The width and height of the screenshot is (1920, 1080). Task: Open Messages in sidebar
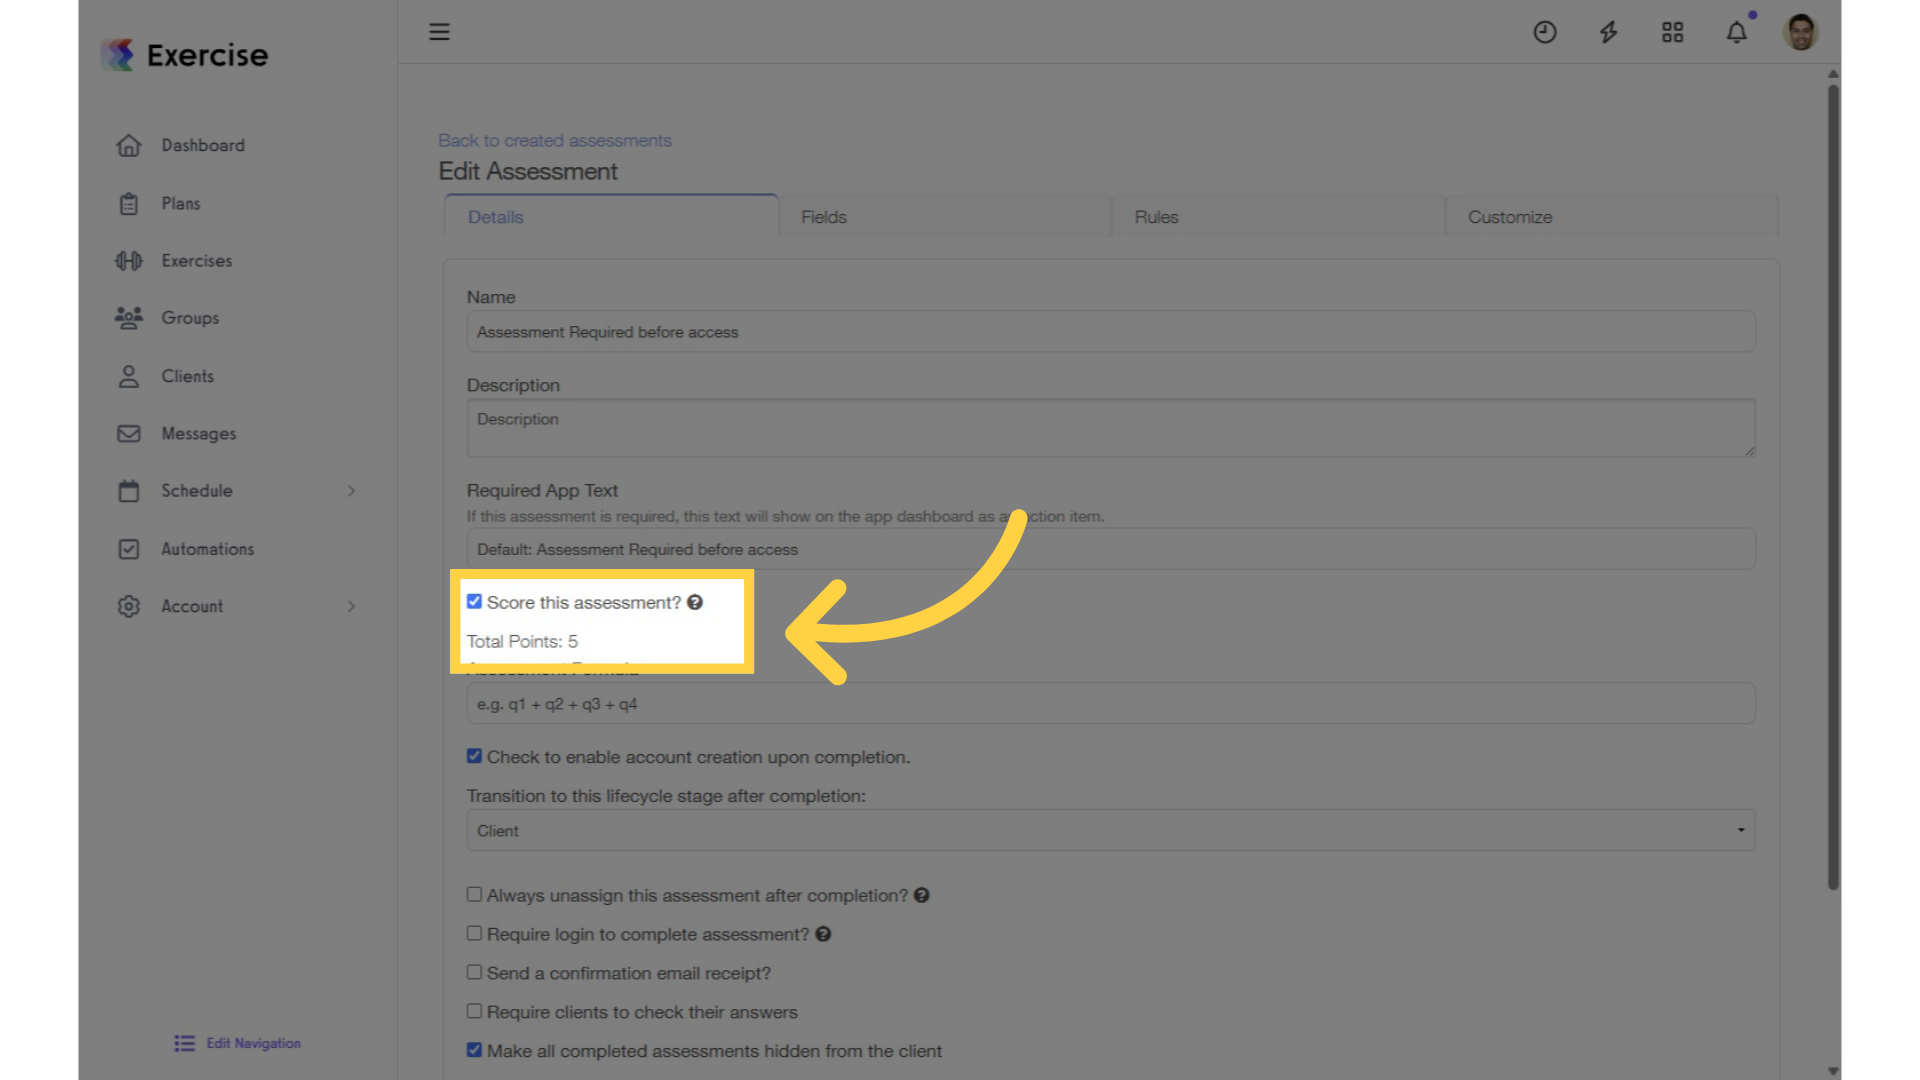tap(199, 434)
